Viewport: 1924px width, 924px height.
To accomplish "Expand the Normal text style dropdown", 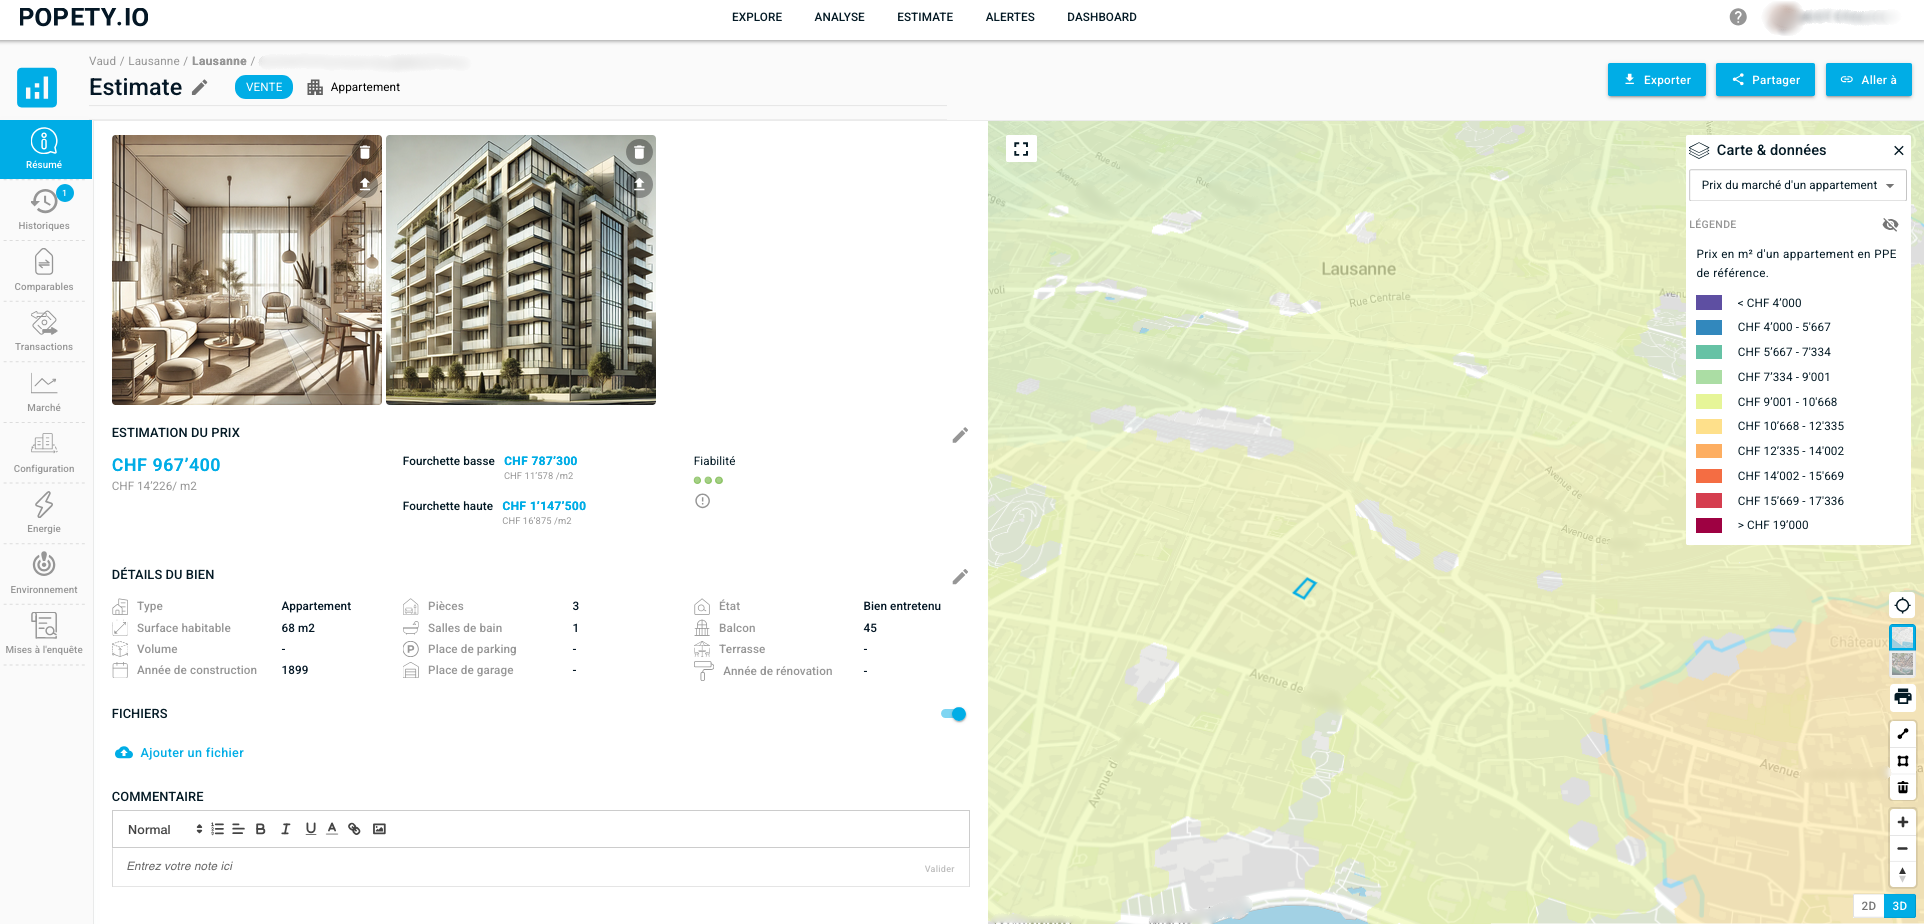I will (x=164, y=829).
